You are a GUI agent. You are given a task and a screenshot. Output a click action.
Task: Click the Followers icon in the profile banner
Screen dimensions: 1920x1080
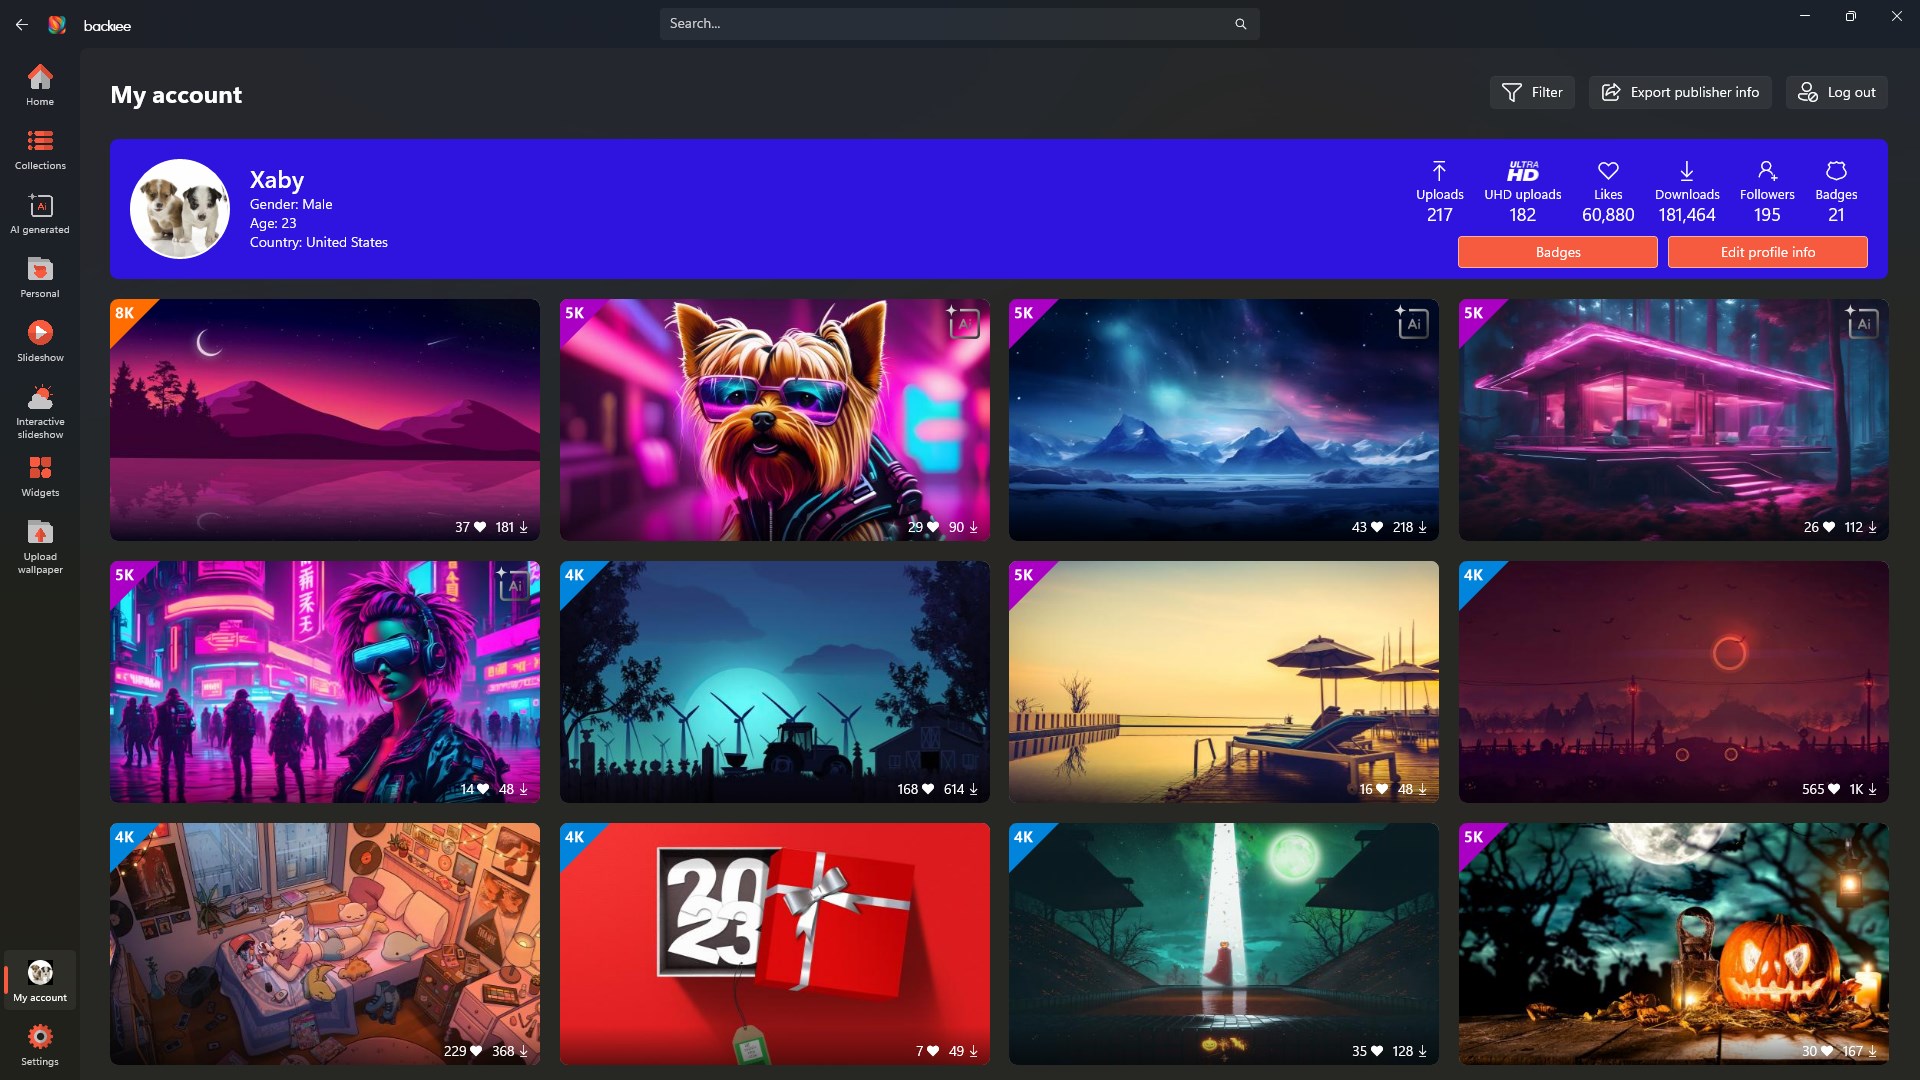[1766, 169]
